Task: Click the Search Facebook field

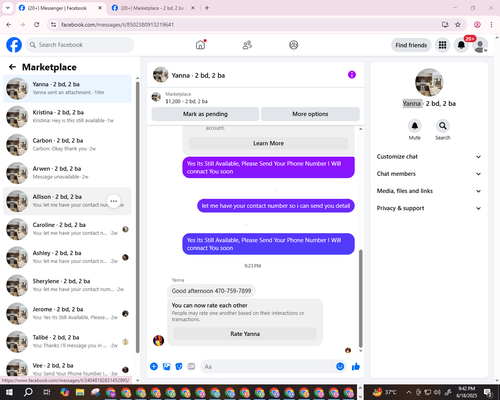Action: pyautogui.click(x=80, y=45)
